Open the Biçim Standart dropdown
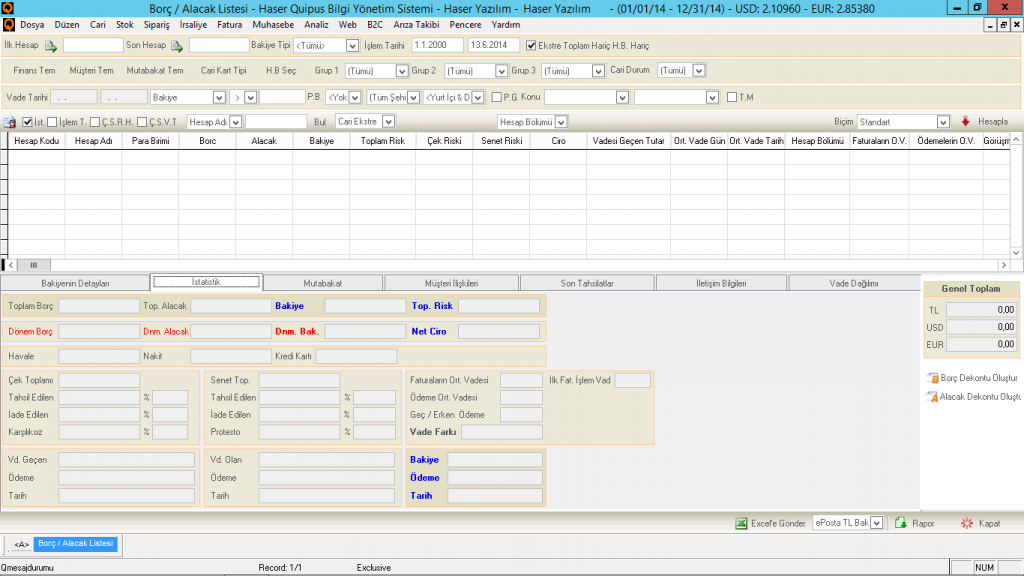 [943, 122]
